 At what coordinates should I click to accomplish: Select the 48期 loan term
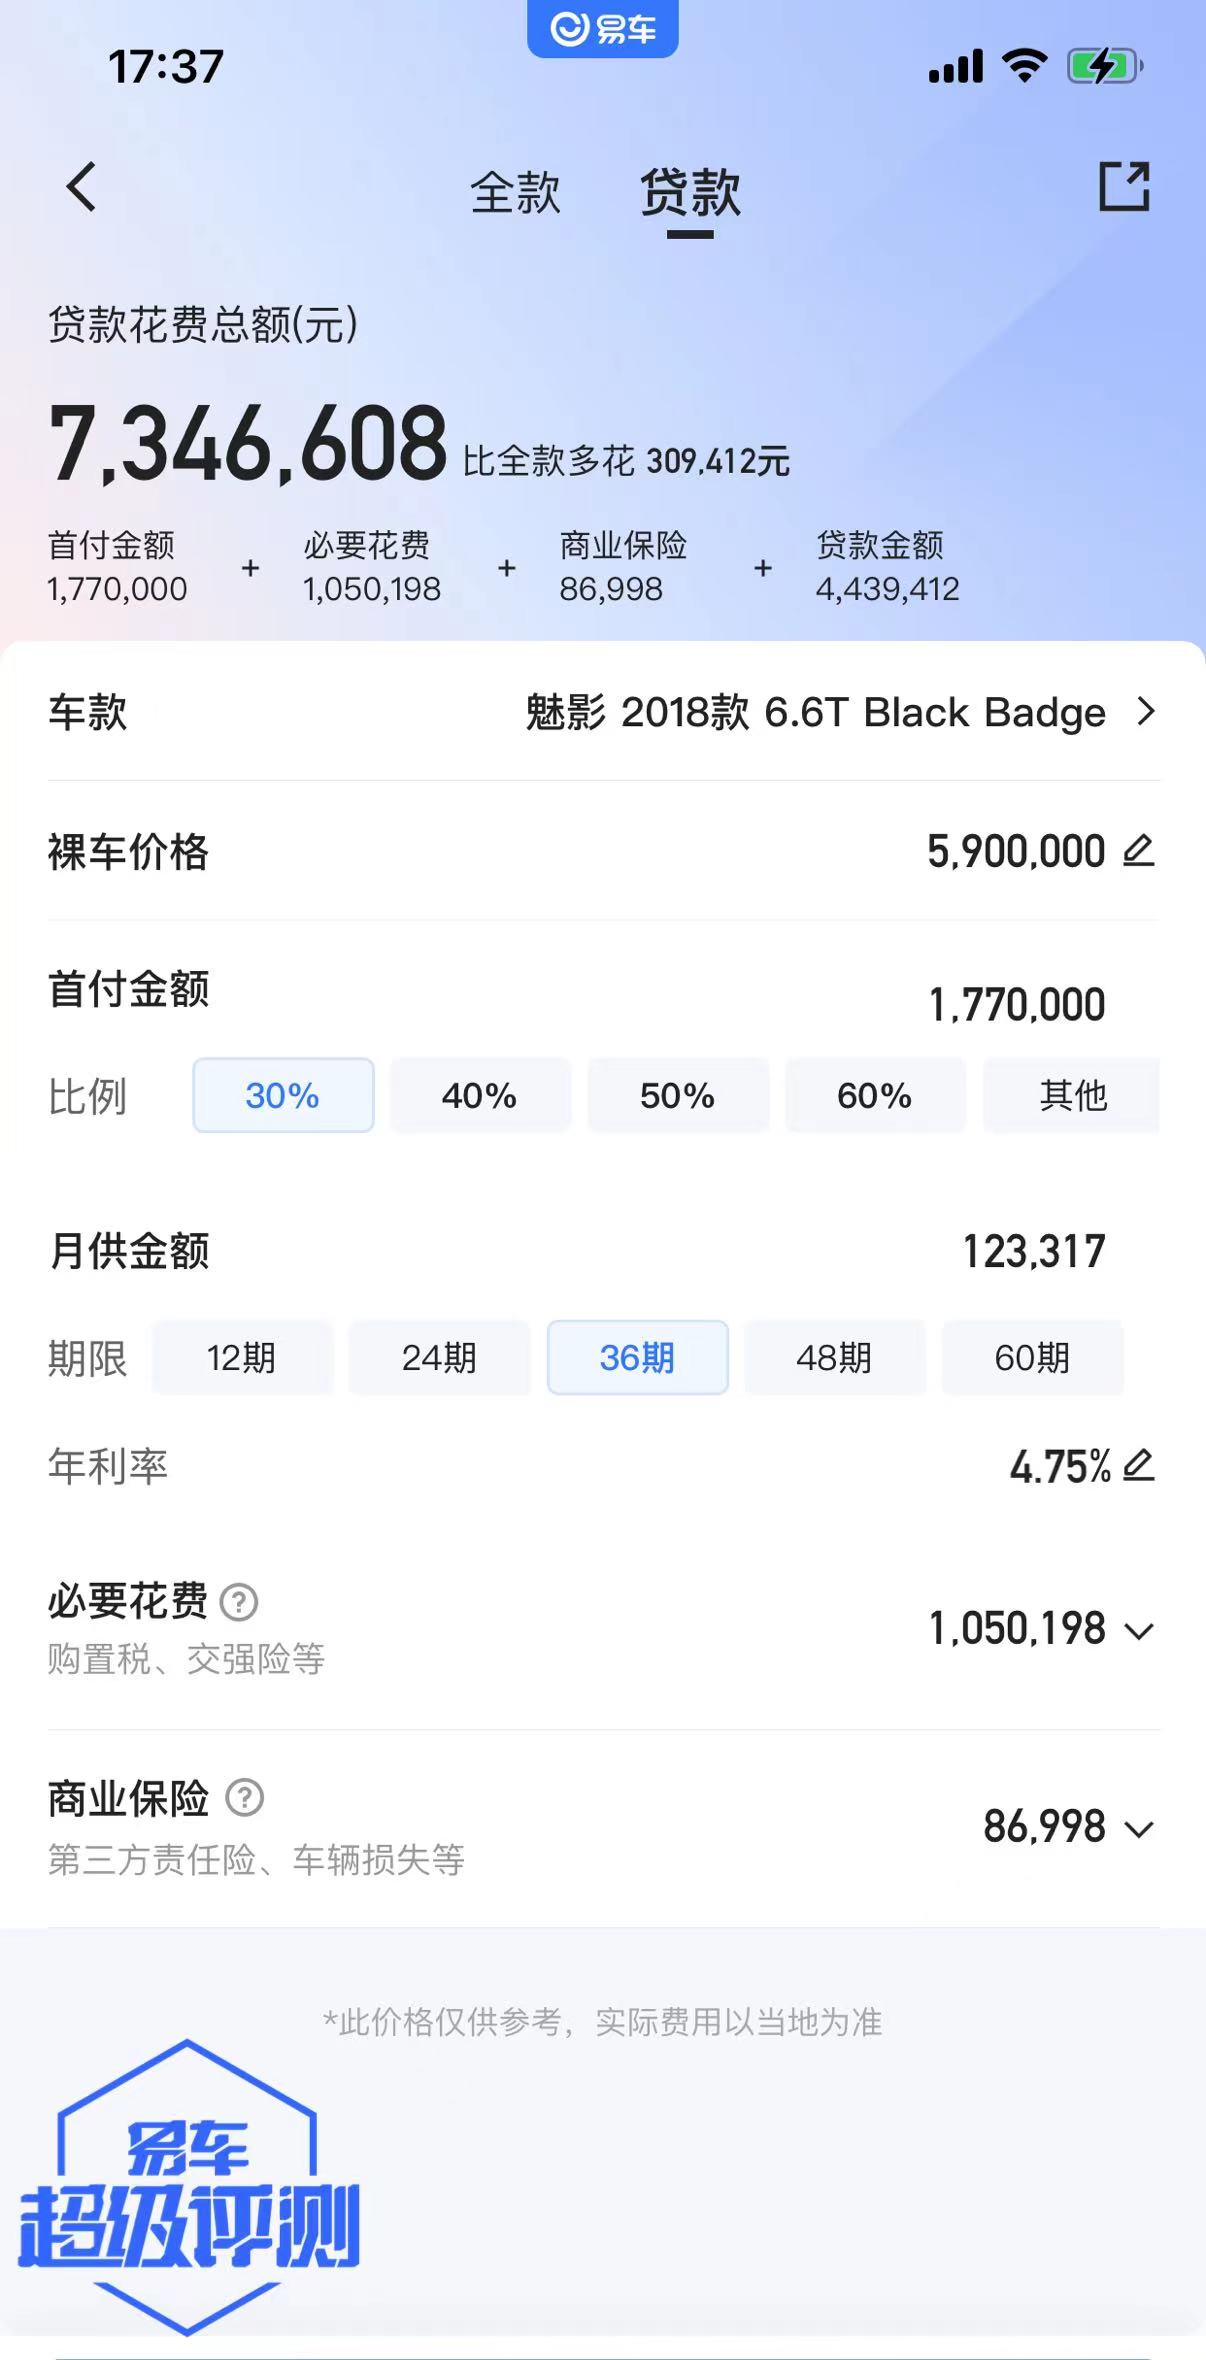834,1357
